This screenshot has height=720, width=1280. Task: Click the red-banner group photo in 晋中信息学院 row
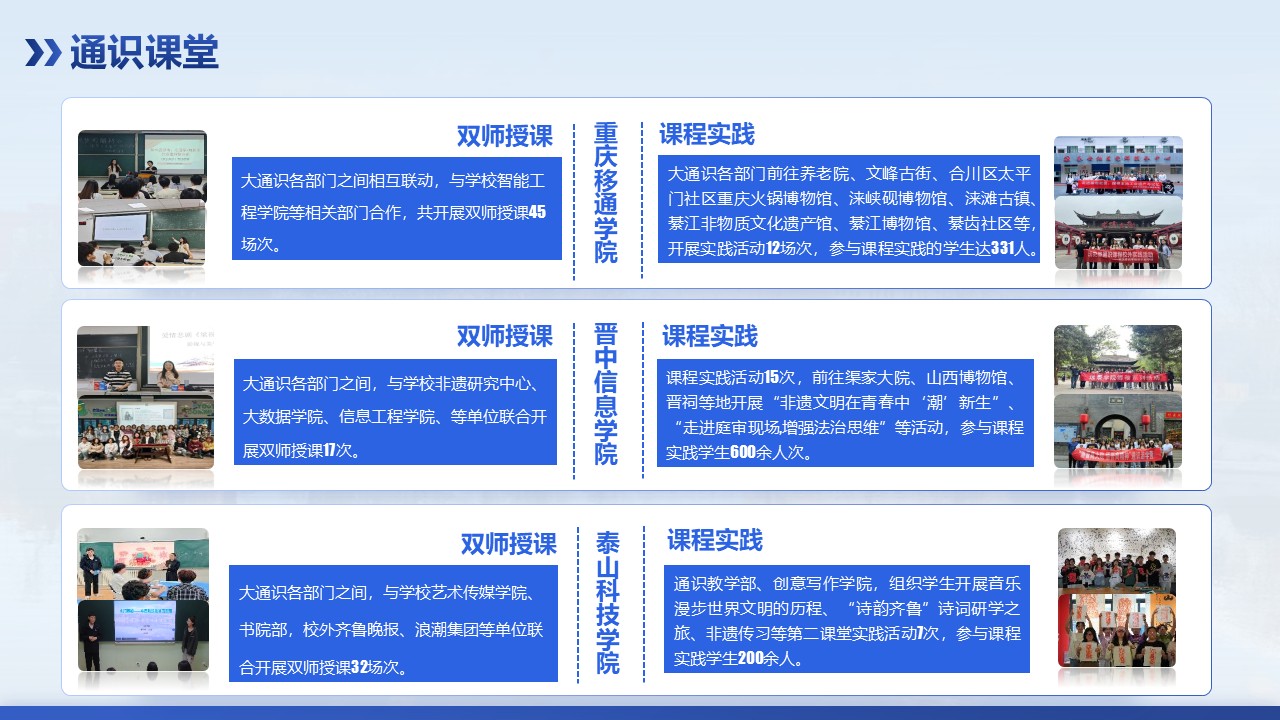point(1118,430)
